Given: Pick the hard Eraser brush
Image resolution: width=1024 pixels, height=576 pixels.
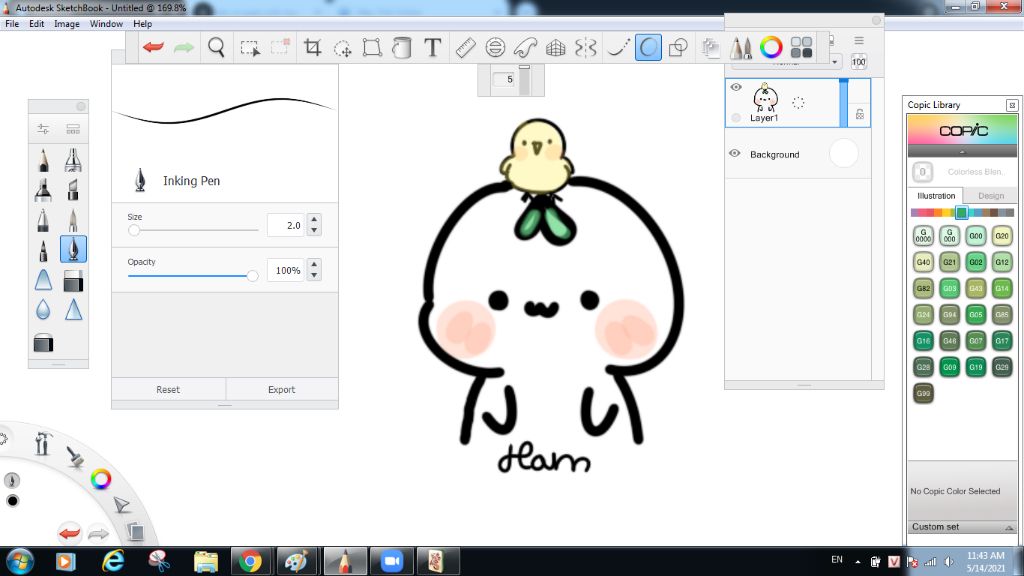Looking at the screenshot, I should tap(73, 281).
